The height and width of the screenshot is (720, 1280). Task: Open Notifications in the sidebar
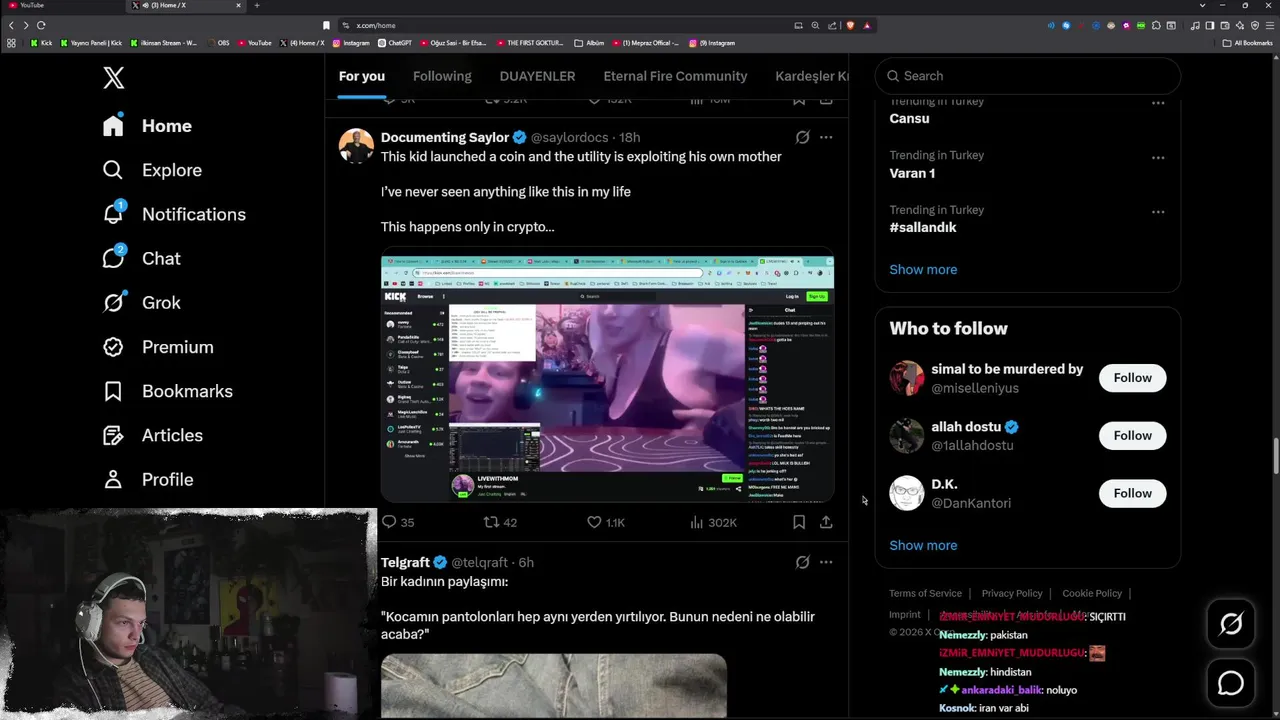pyautogui.click(x=174, y=214)
